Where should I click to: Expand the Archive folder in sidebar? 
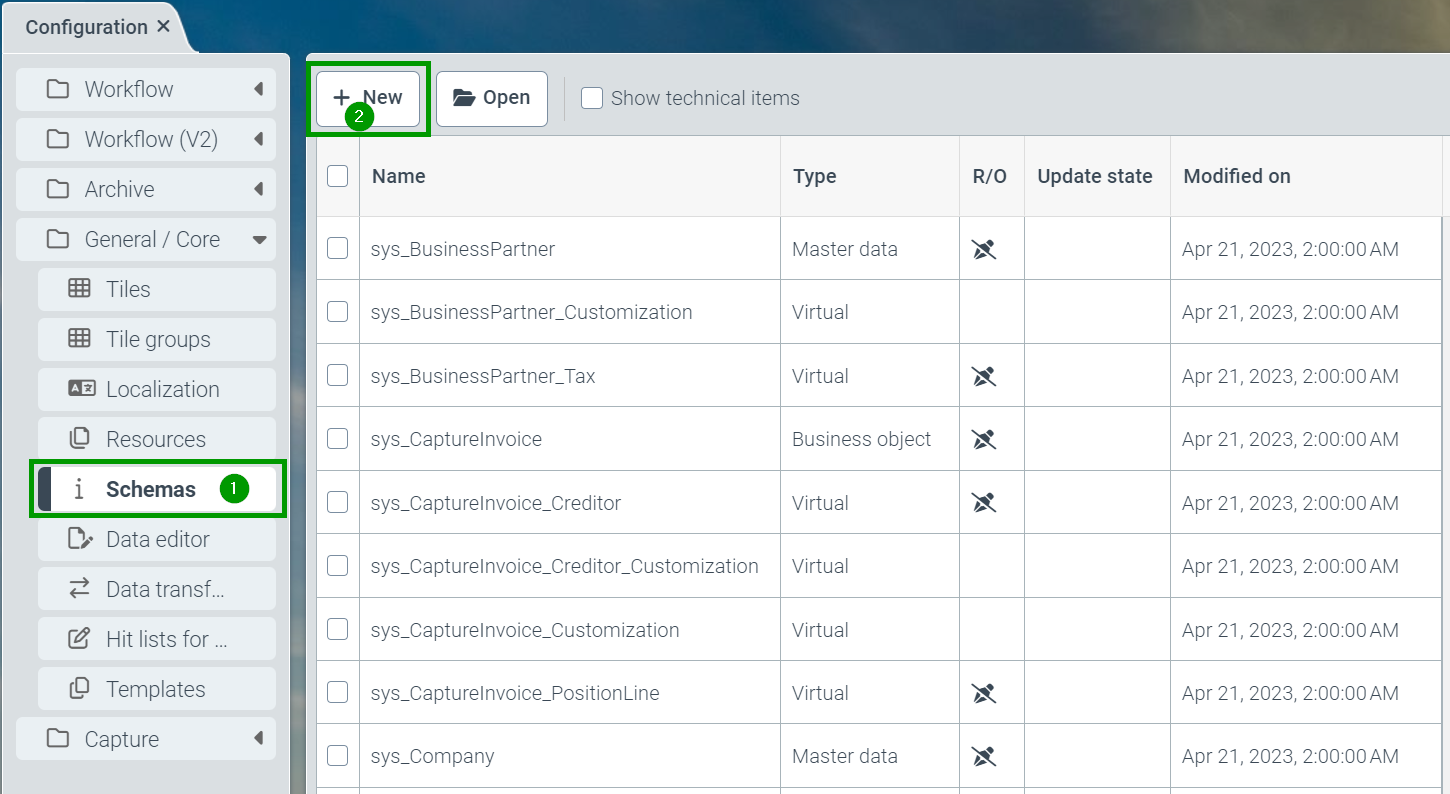click(258, 189)
